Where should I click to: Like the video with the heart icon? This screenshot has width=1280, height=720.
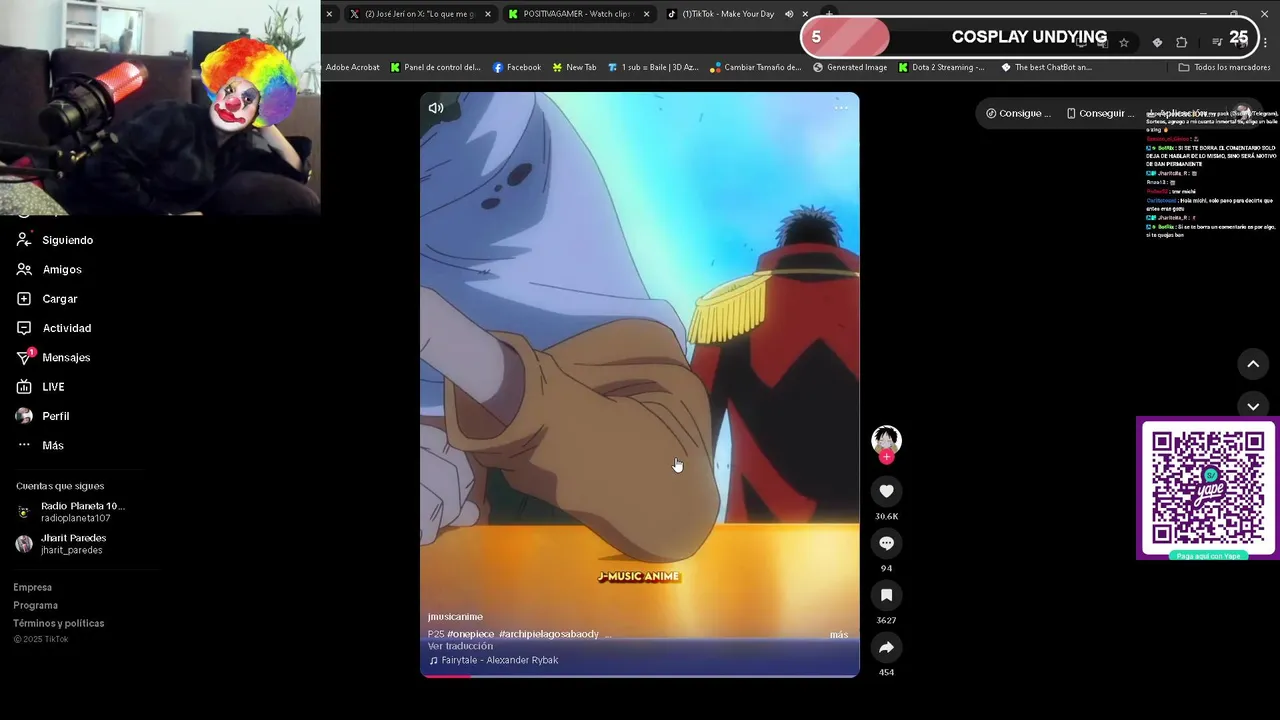(886, 491)
